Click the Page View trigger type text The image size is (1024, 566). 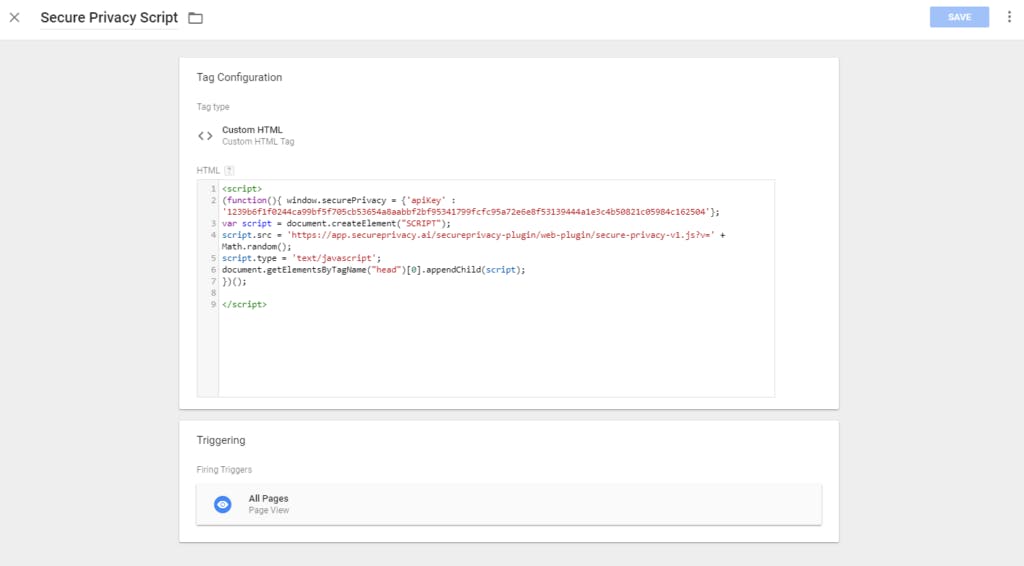268,511
